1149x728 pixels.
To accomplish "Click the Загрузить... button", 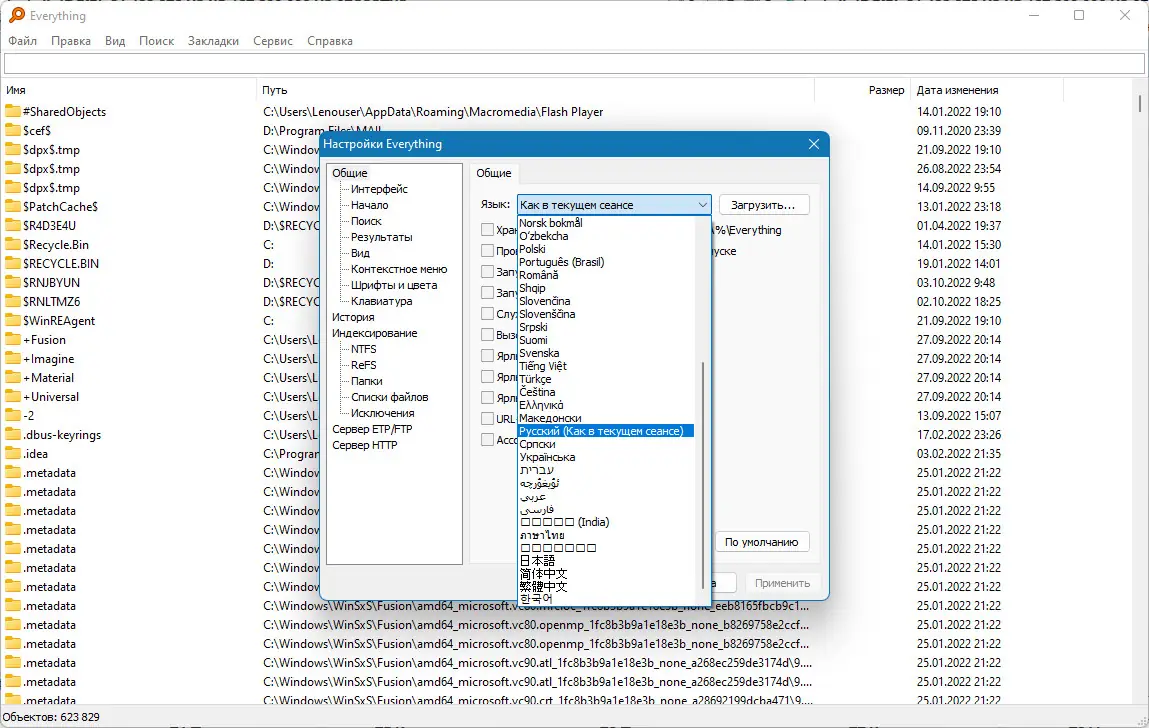I will [x=763, y=205].
